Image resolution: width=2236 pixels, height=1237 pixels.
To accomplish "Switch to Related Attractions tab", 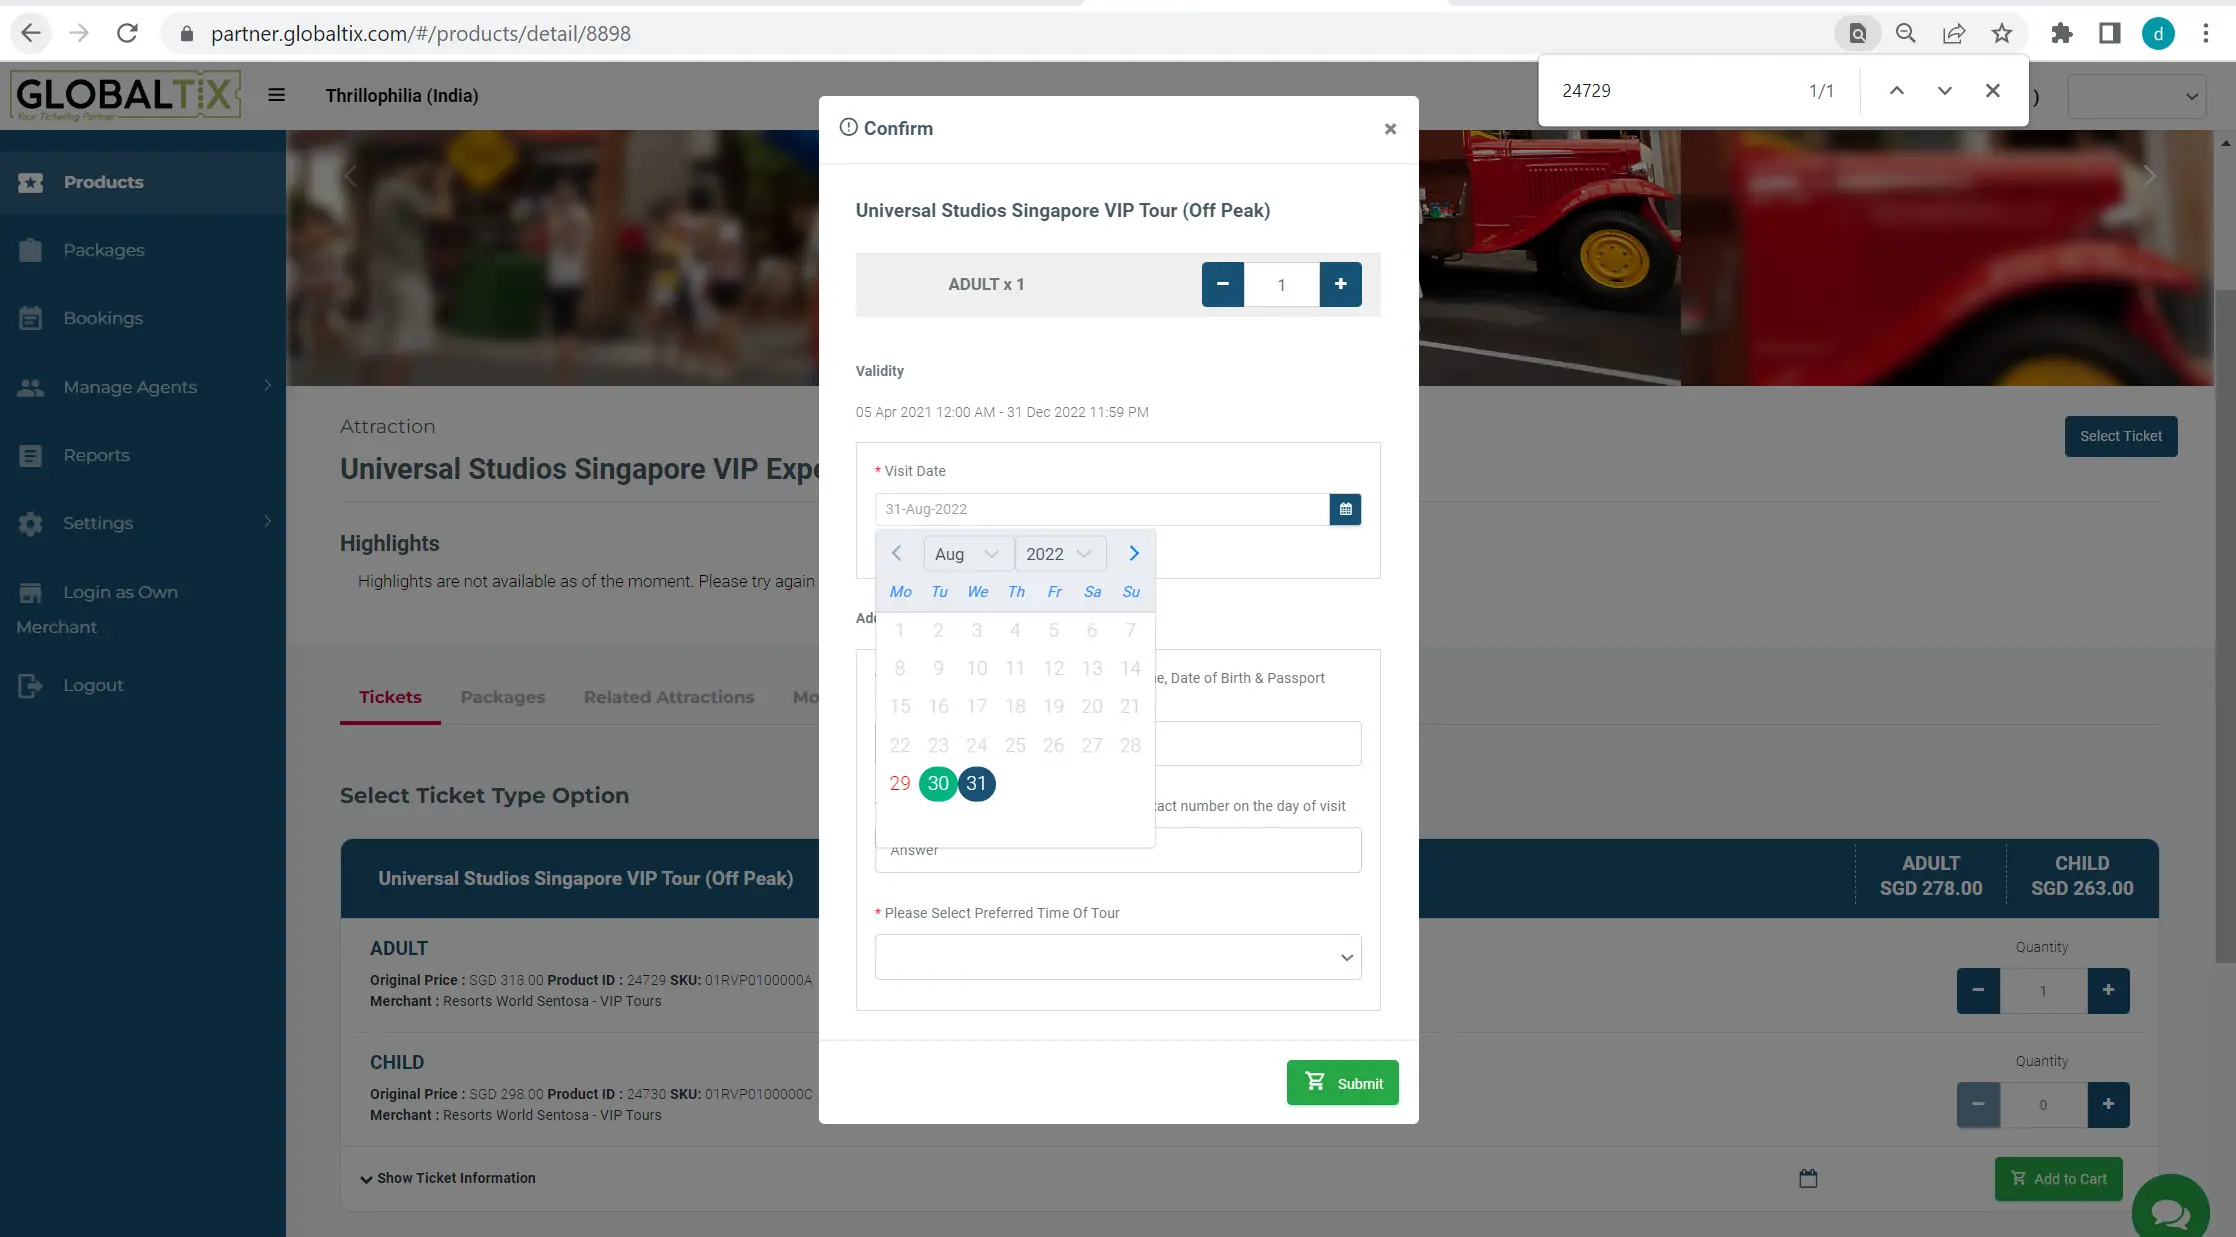I will (x=669, y=697).
